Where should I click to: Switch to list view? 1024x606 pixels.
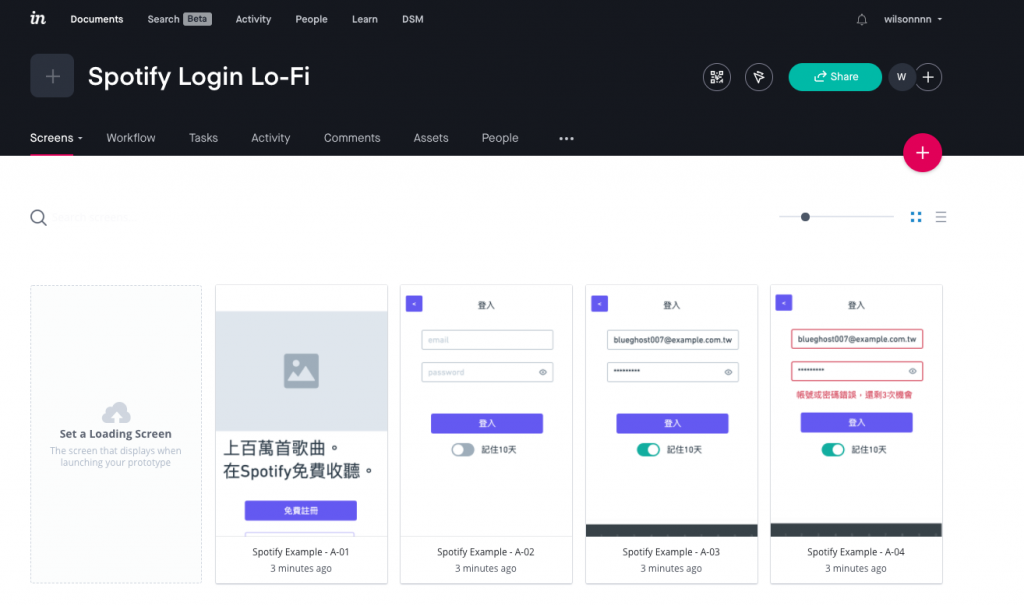coord(940,217)
